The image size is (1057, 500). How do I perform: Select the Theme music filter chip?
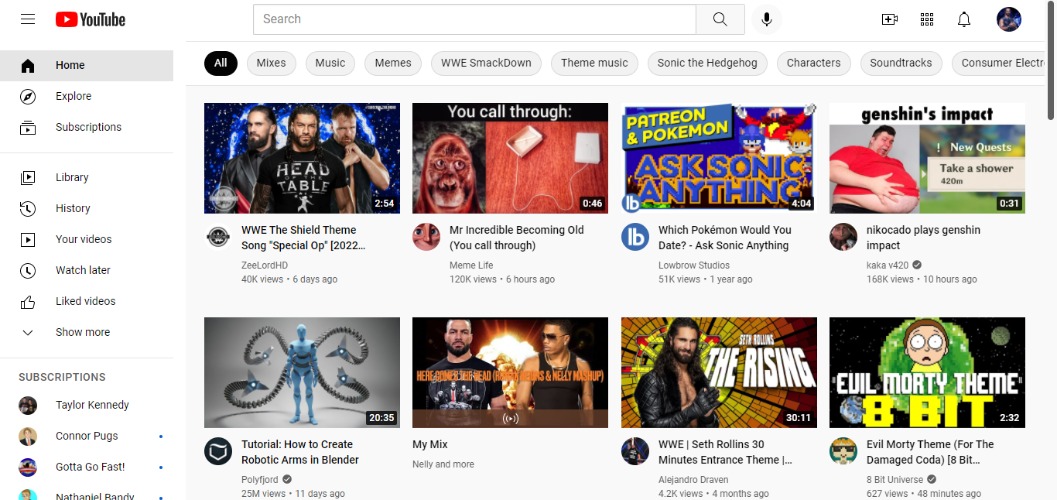click(595, 63)
